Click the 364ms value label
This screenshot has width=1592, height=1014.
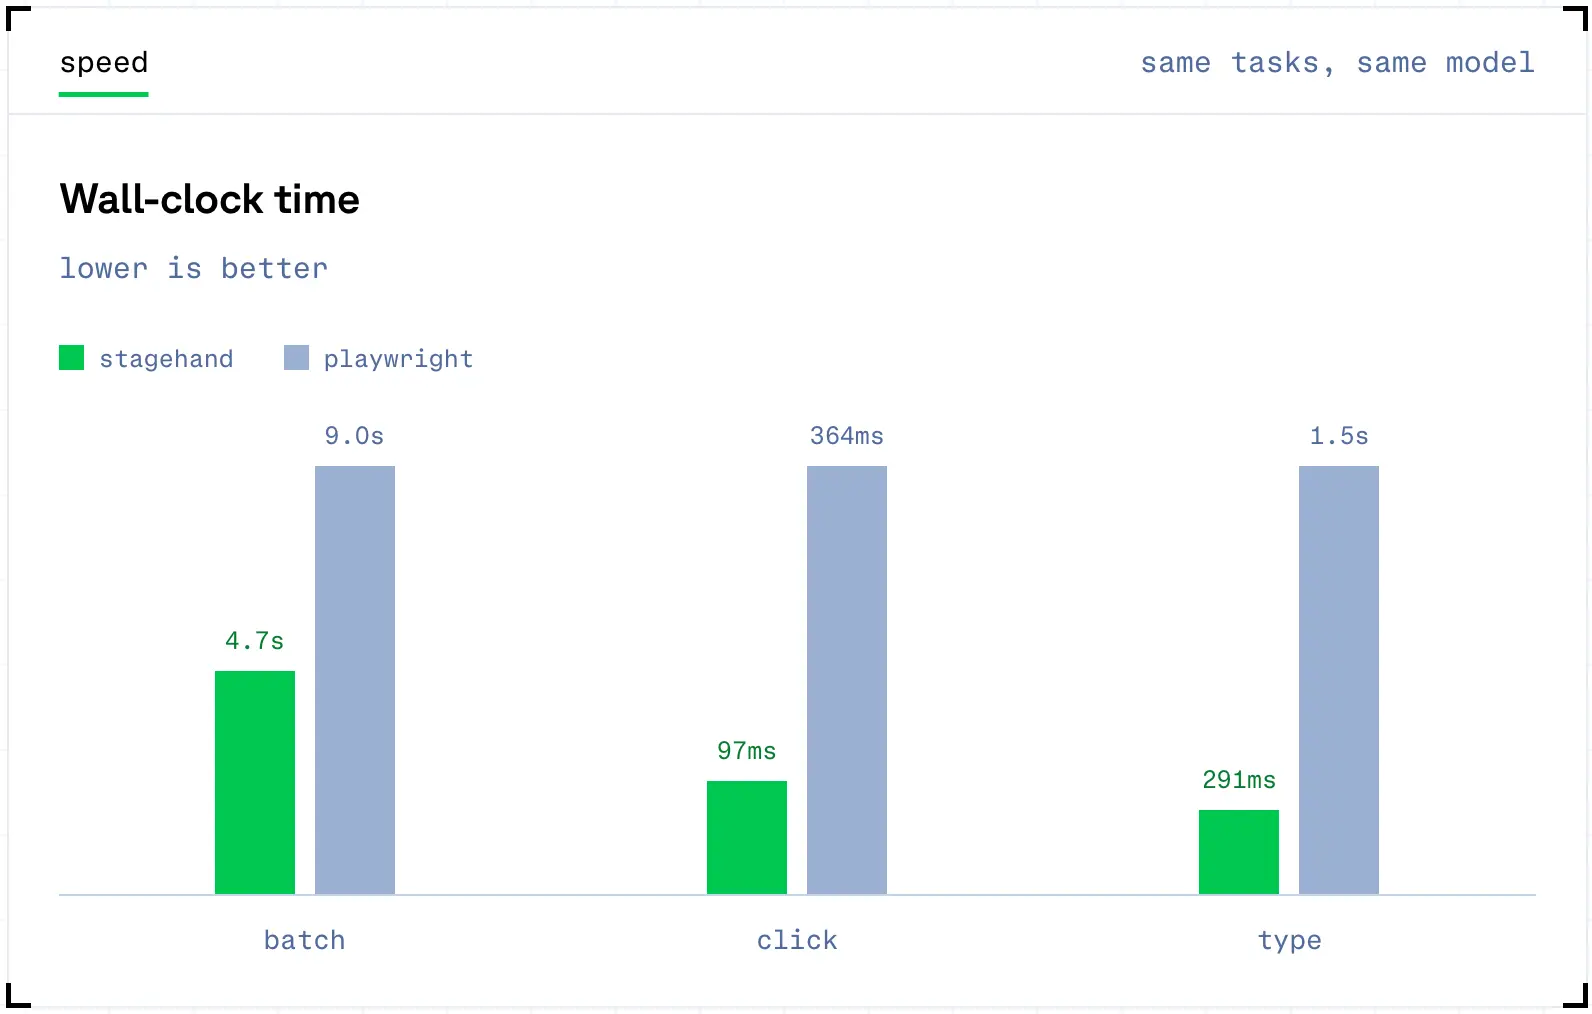coord(847,436)
